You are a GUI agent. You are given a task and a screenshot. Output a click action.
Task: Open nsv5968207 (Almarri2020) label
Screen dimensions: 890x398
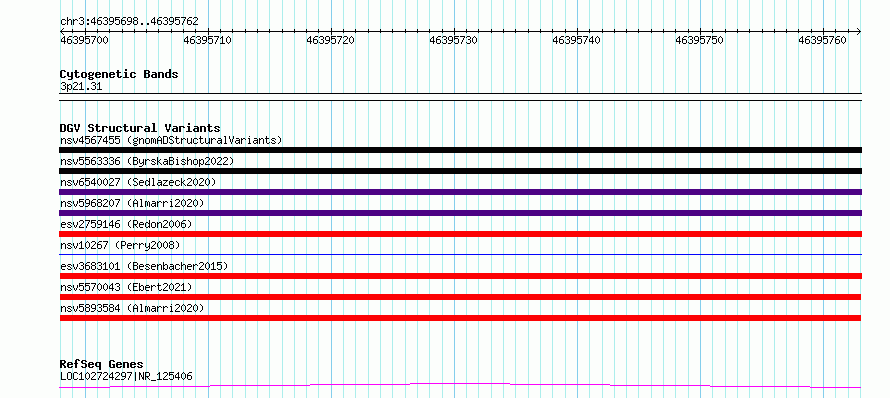point(132,203)
